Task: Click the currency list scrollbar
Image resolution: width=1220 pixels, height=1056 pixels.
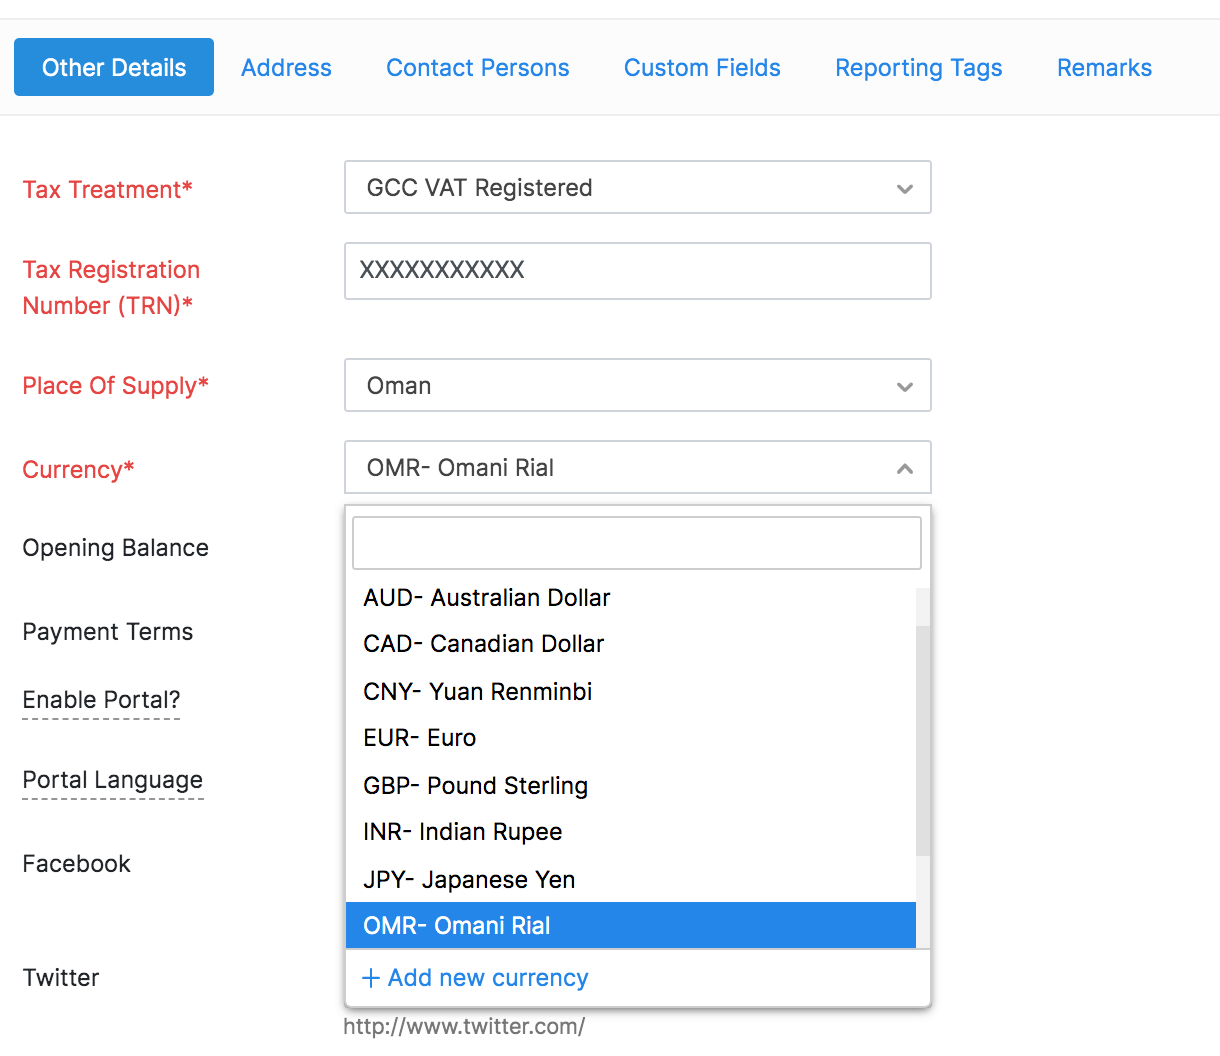Action: tap(923, 740)
